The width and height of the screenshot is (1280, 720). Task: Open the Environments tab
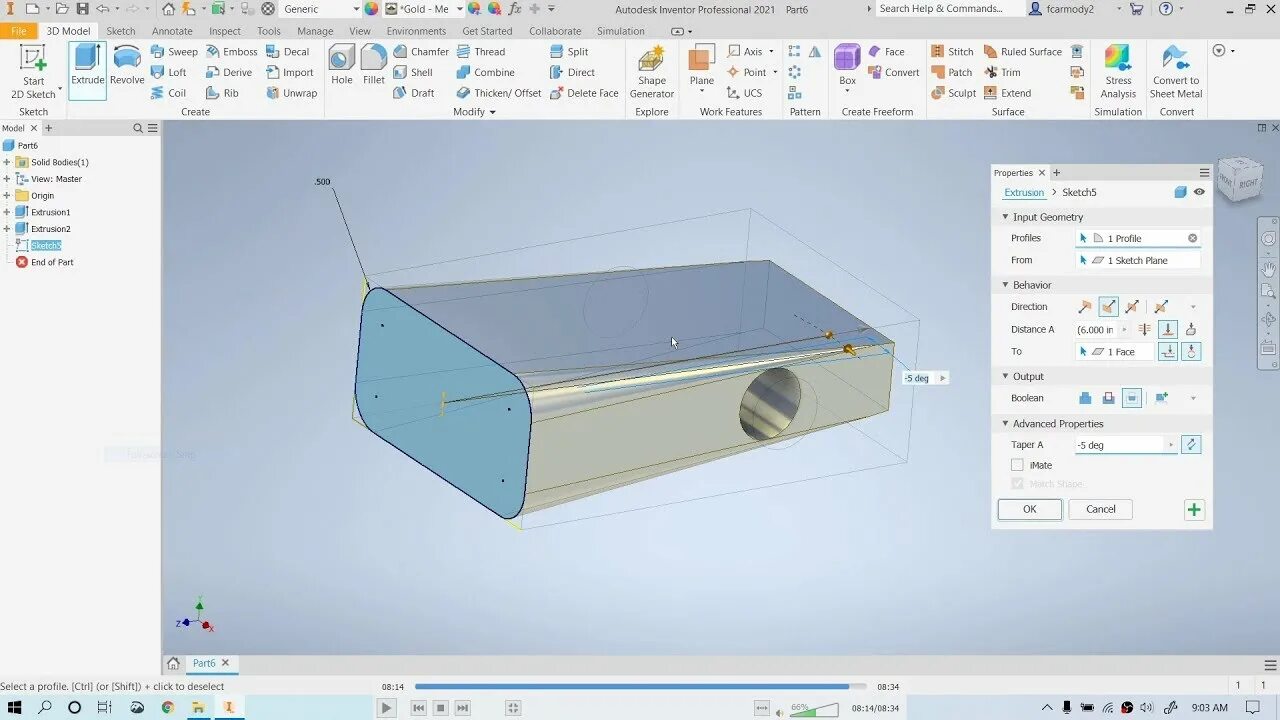(416, 31)
